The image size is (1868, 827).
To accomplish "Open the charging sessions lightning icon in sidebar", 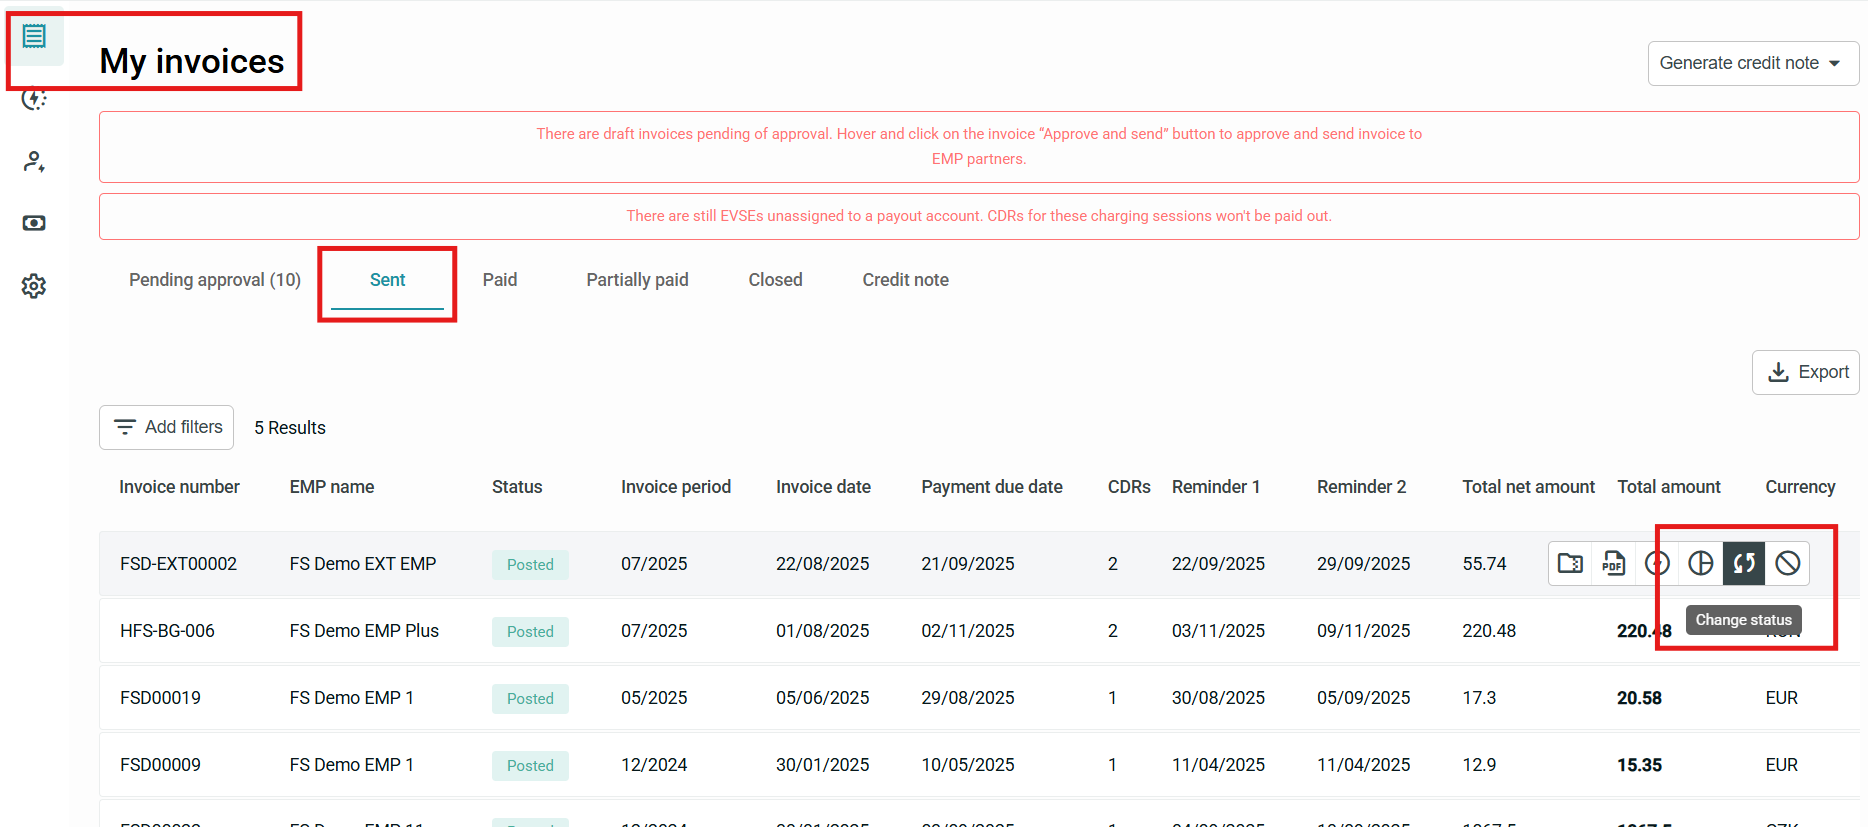I will click(34, 98).
